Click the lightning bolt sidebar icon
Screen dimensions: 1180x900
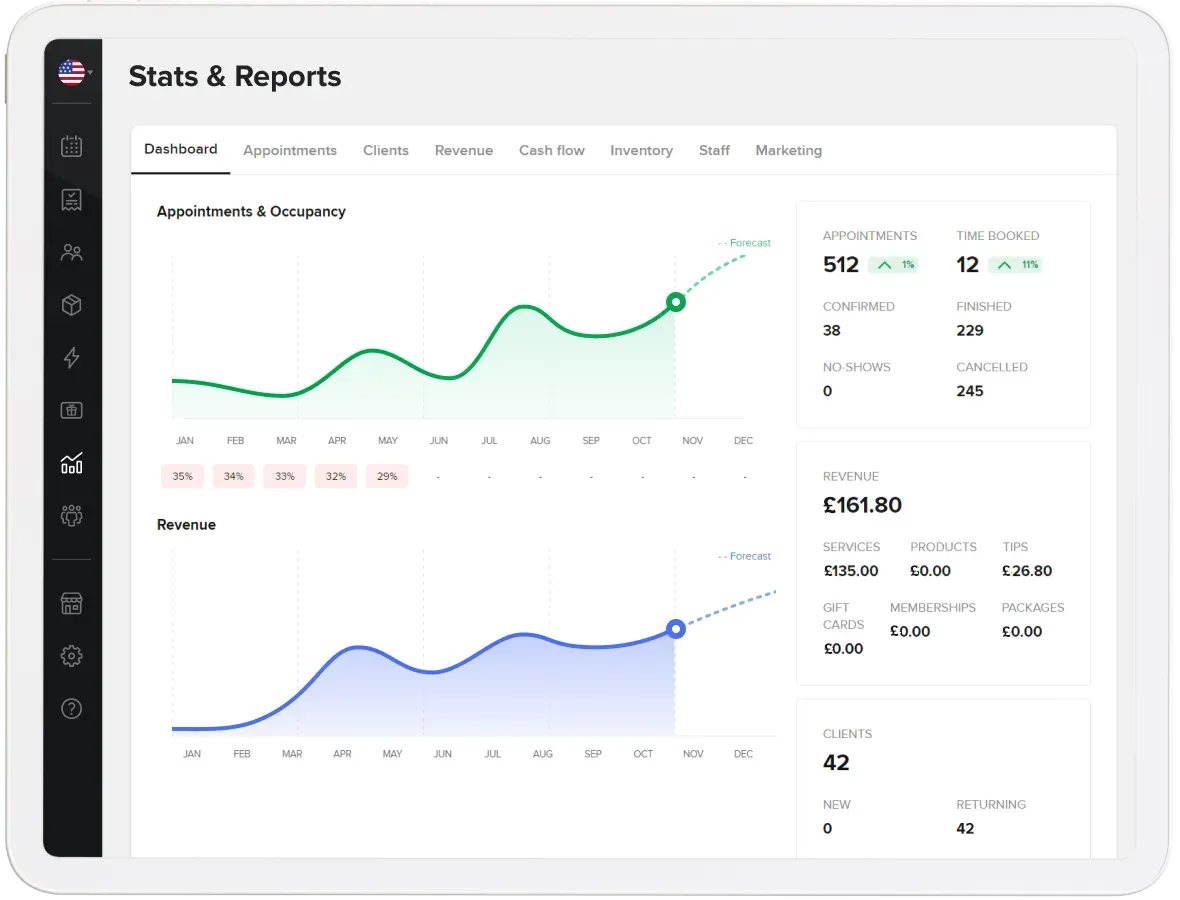coord(72,358)
